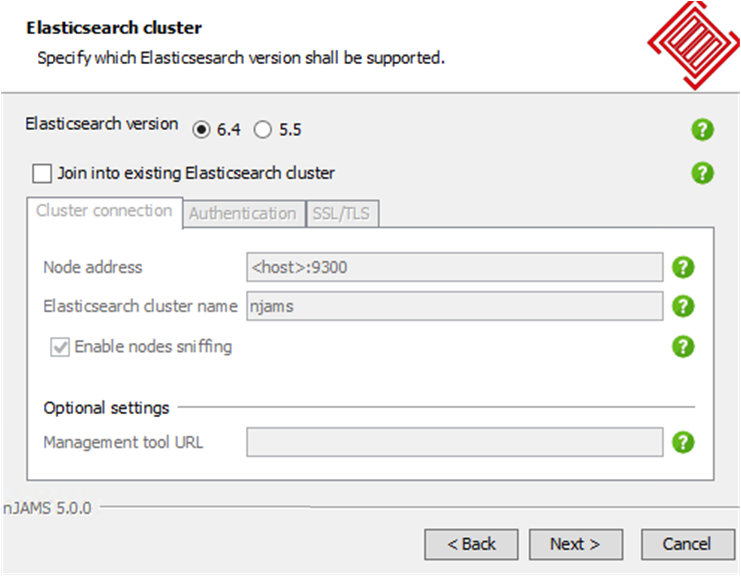Open help for Join into existing cluster
Screen dimensions: 741x576
pos(702,173)
